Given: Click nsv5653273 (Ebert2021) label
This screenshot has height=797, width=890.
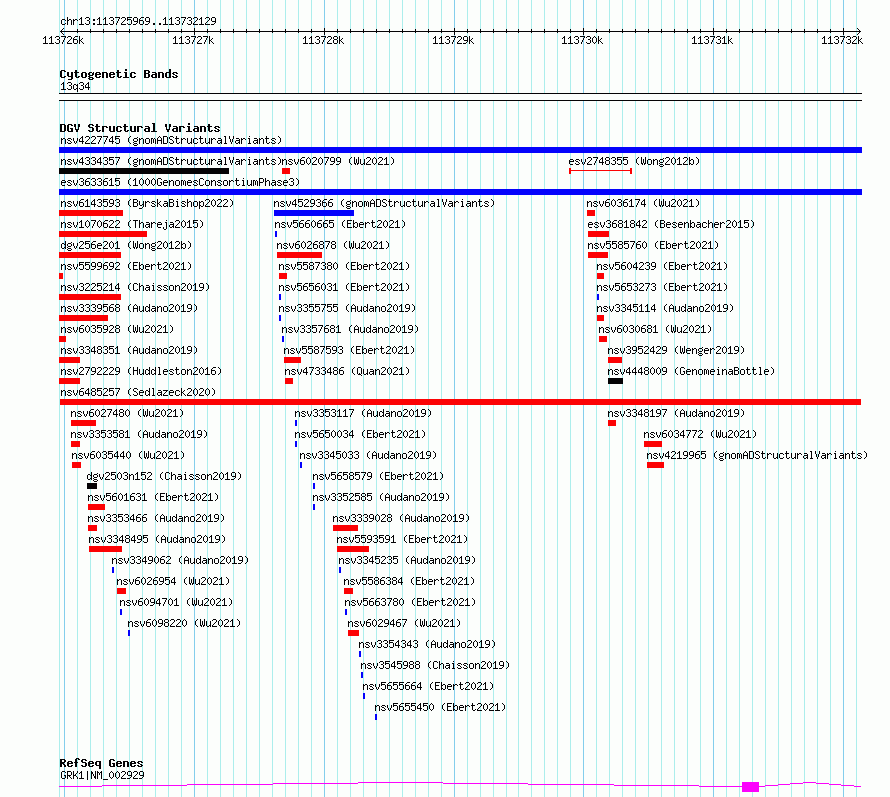Looking at the screenshot, I should point(662,287).
